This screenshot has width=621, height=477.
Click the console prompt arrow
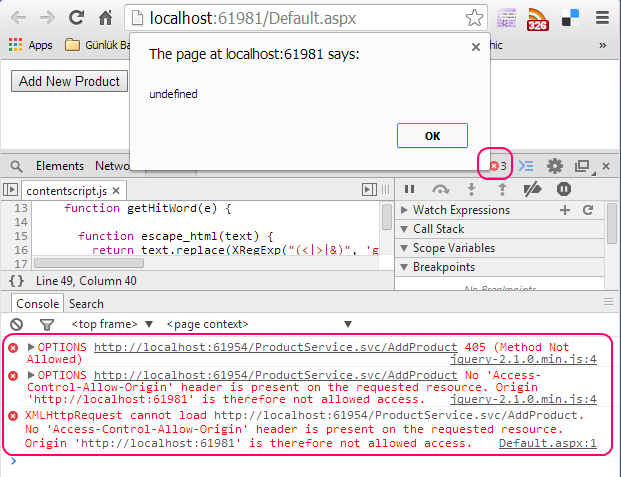tap(13, 461)
